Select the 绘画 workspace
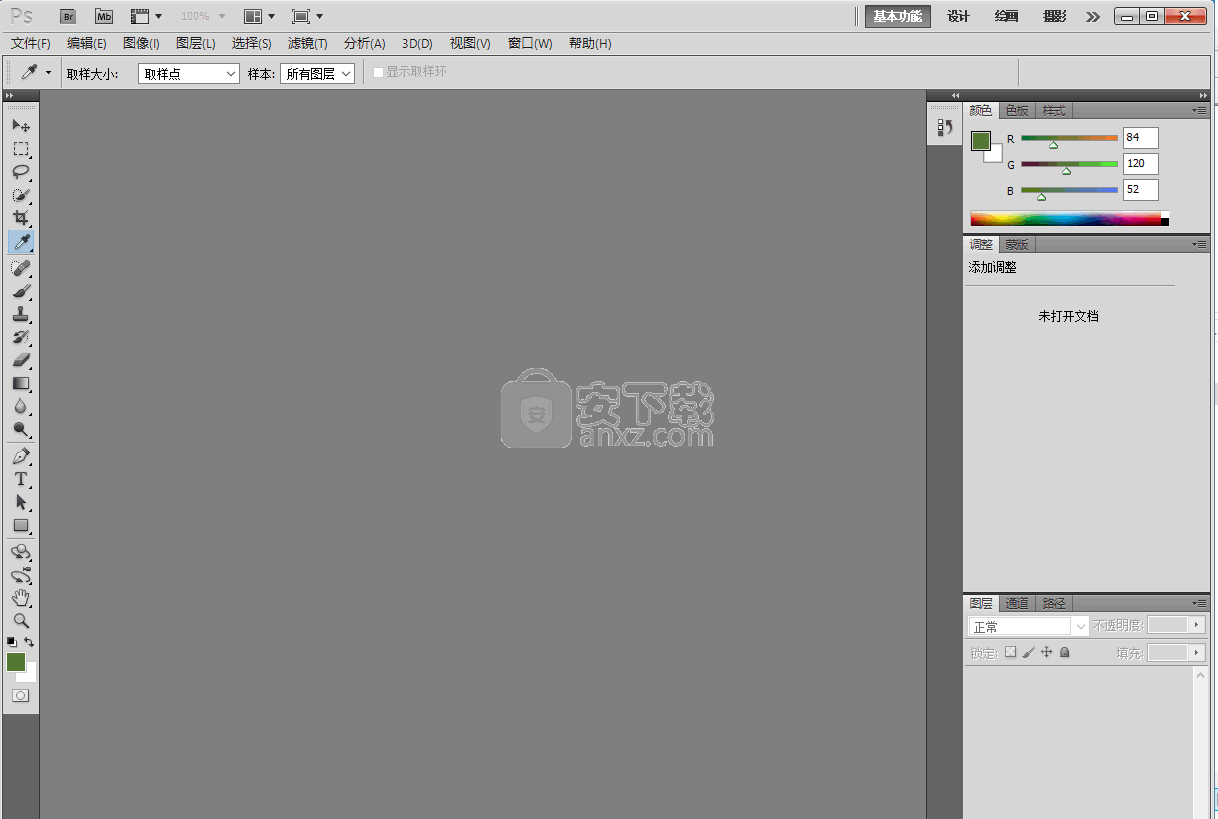 point(1007,16)
